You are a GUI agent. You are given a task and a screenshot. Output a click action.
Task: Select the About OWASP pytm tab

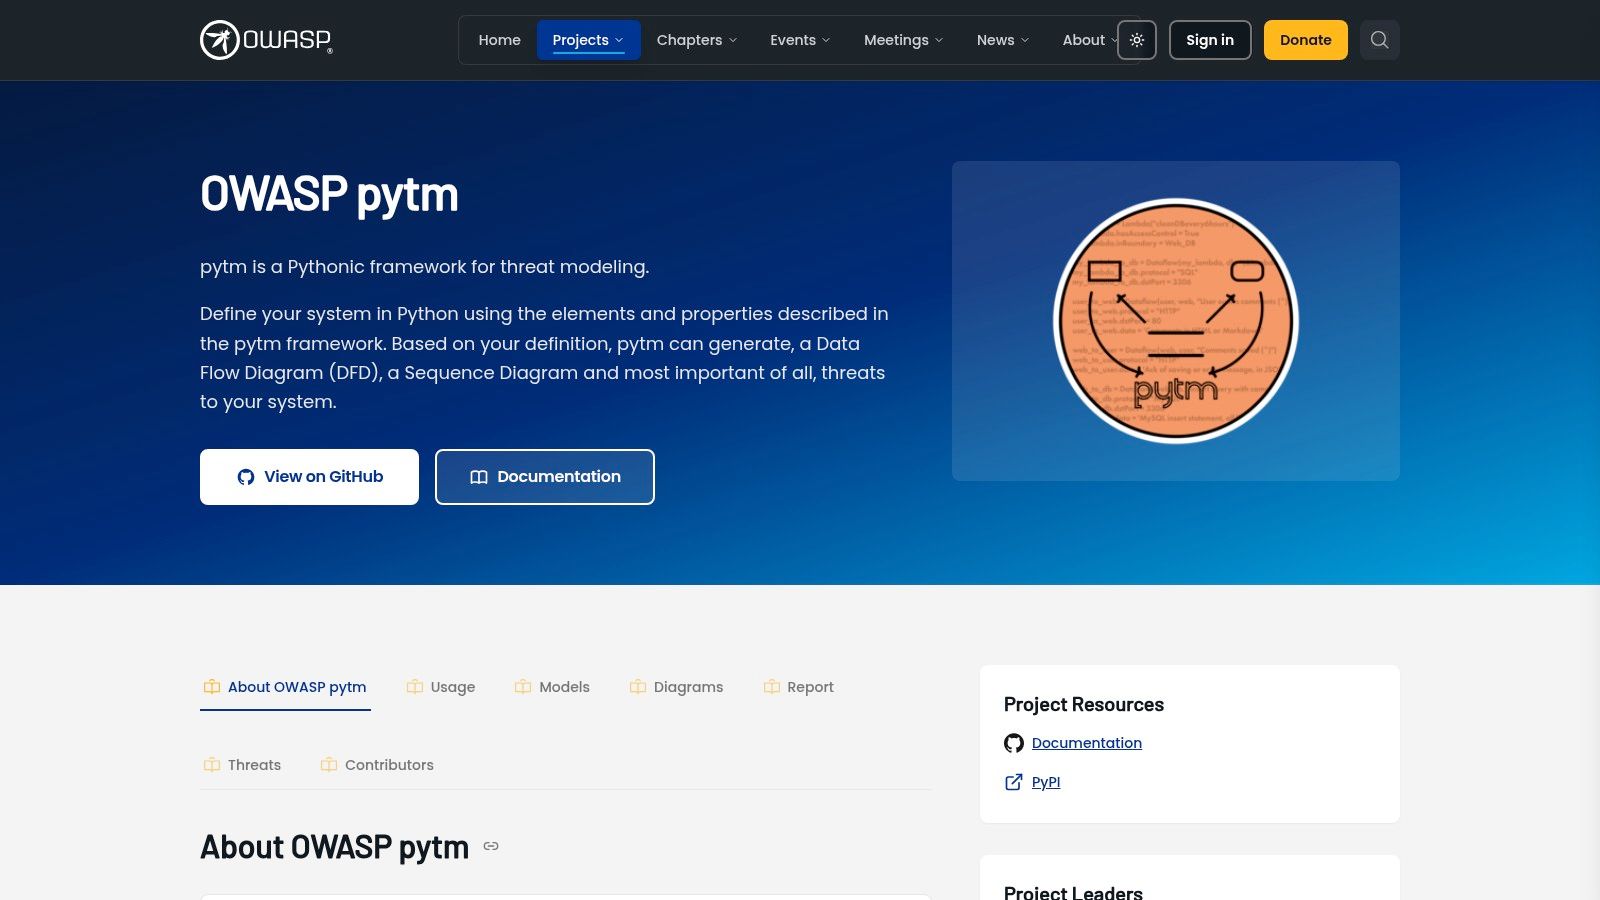pos(285,687)
